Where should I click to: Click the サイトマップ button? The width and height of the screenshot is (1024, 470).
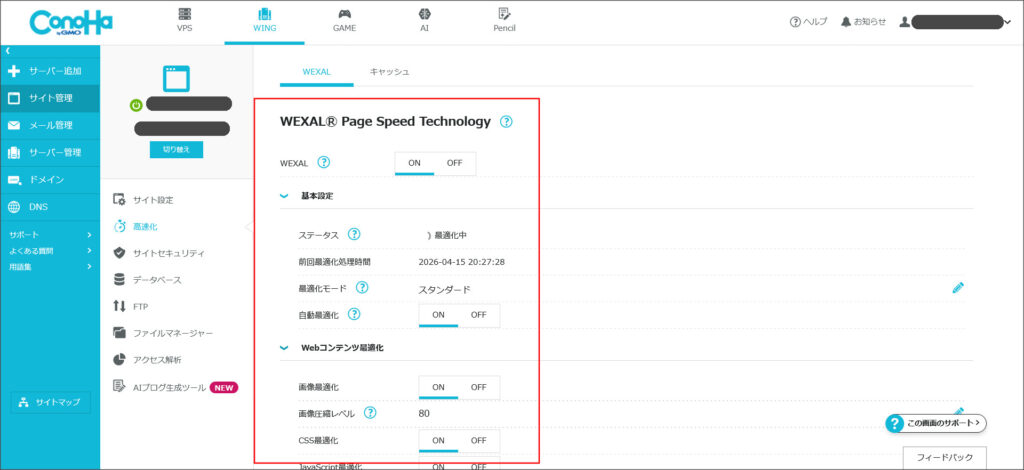pos(50,402)
